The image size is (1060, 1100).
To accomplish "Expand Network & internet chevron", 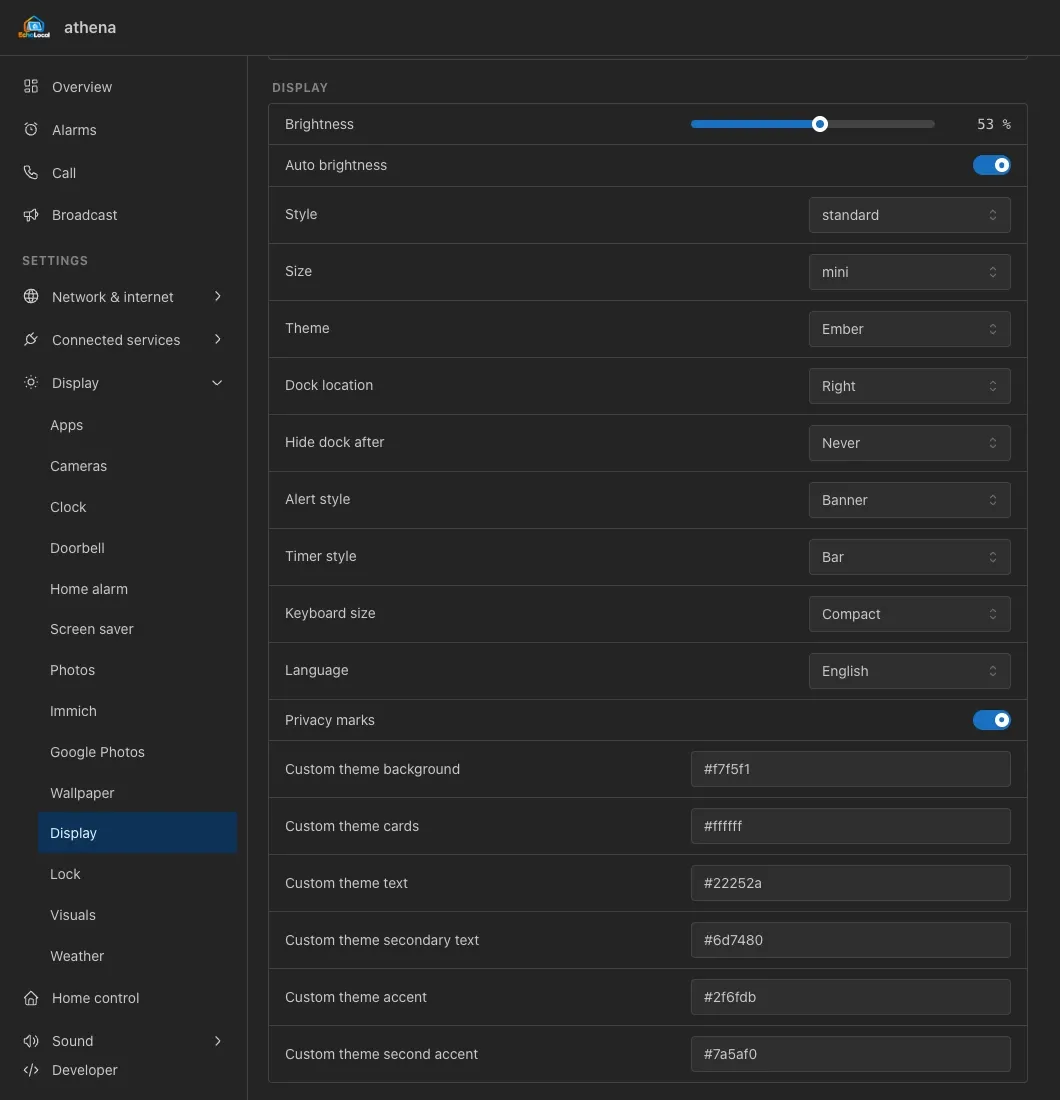I will 217,296.
